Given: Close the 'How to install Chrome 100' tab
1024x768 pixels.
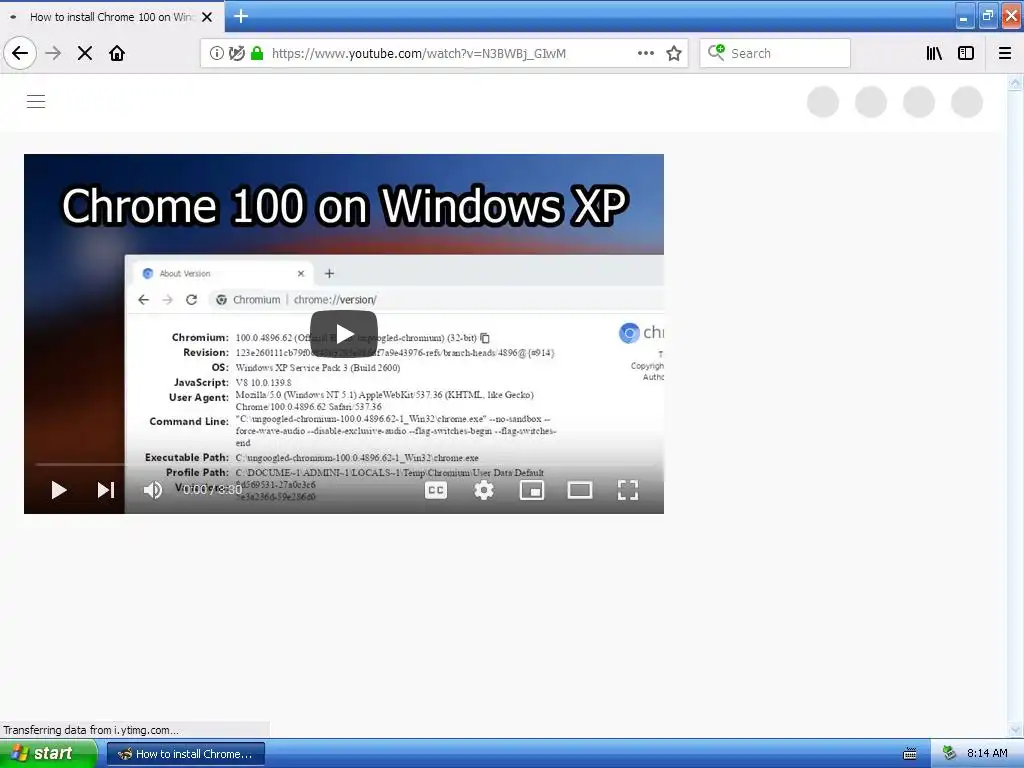Looking at the screenshot, I should point(207,17).
